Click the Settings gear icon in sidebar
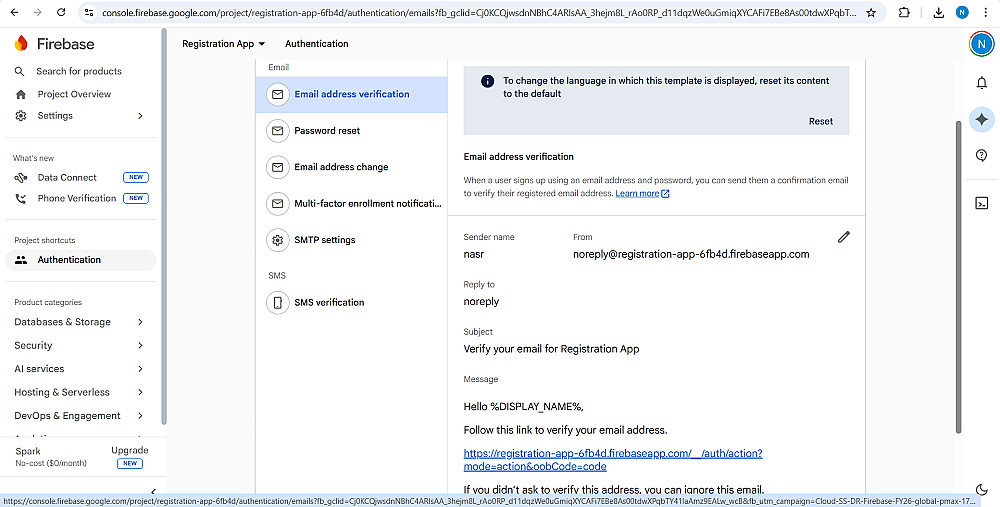Image resolution: width=1000 pixels, height=507 pixels. pyautogui.click(x=21, y=115)
